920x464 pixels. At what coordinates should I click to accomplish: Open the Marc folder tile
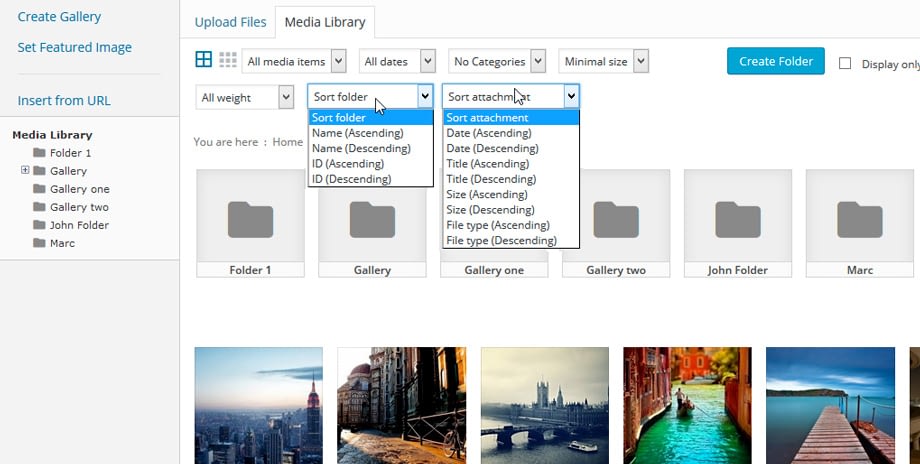click(860, 223)
